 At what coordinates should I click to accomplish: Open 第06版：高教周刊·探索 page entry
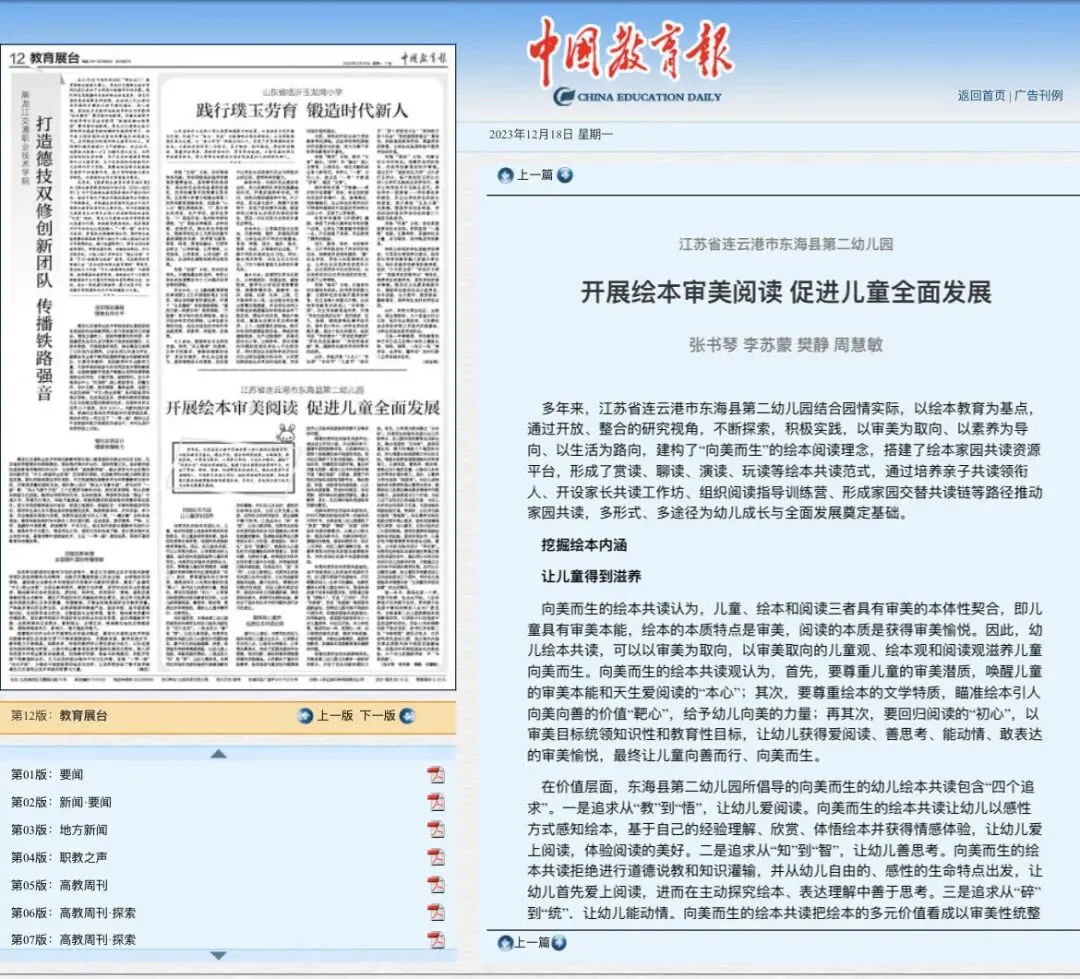74,913
